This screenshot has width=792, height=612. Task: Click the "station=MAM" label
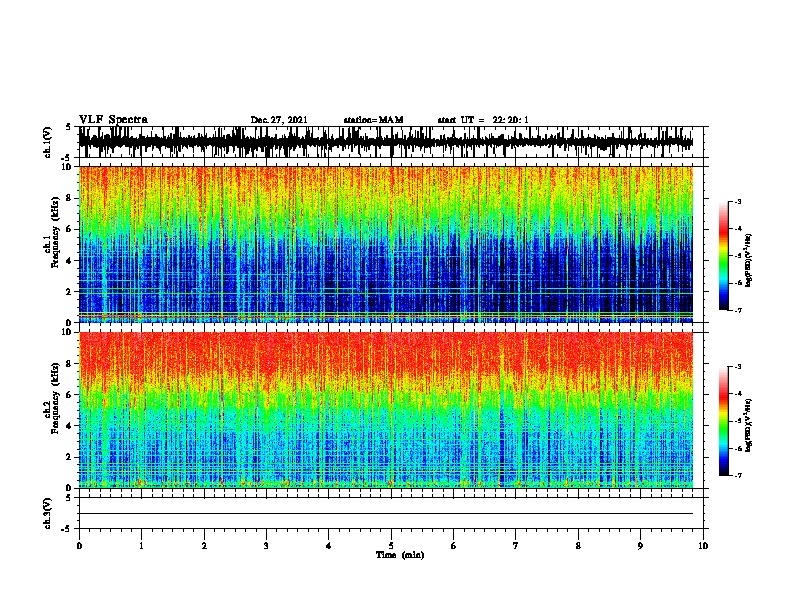(x=373, y=120)
